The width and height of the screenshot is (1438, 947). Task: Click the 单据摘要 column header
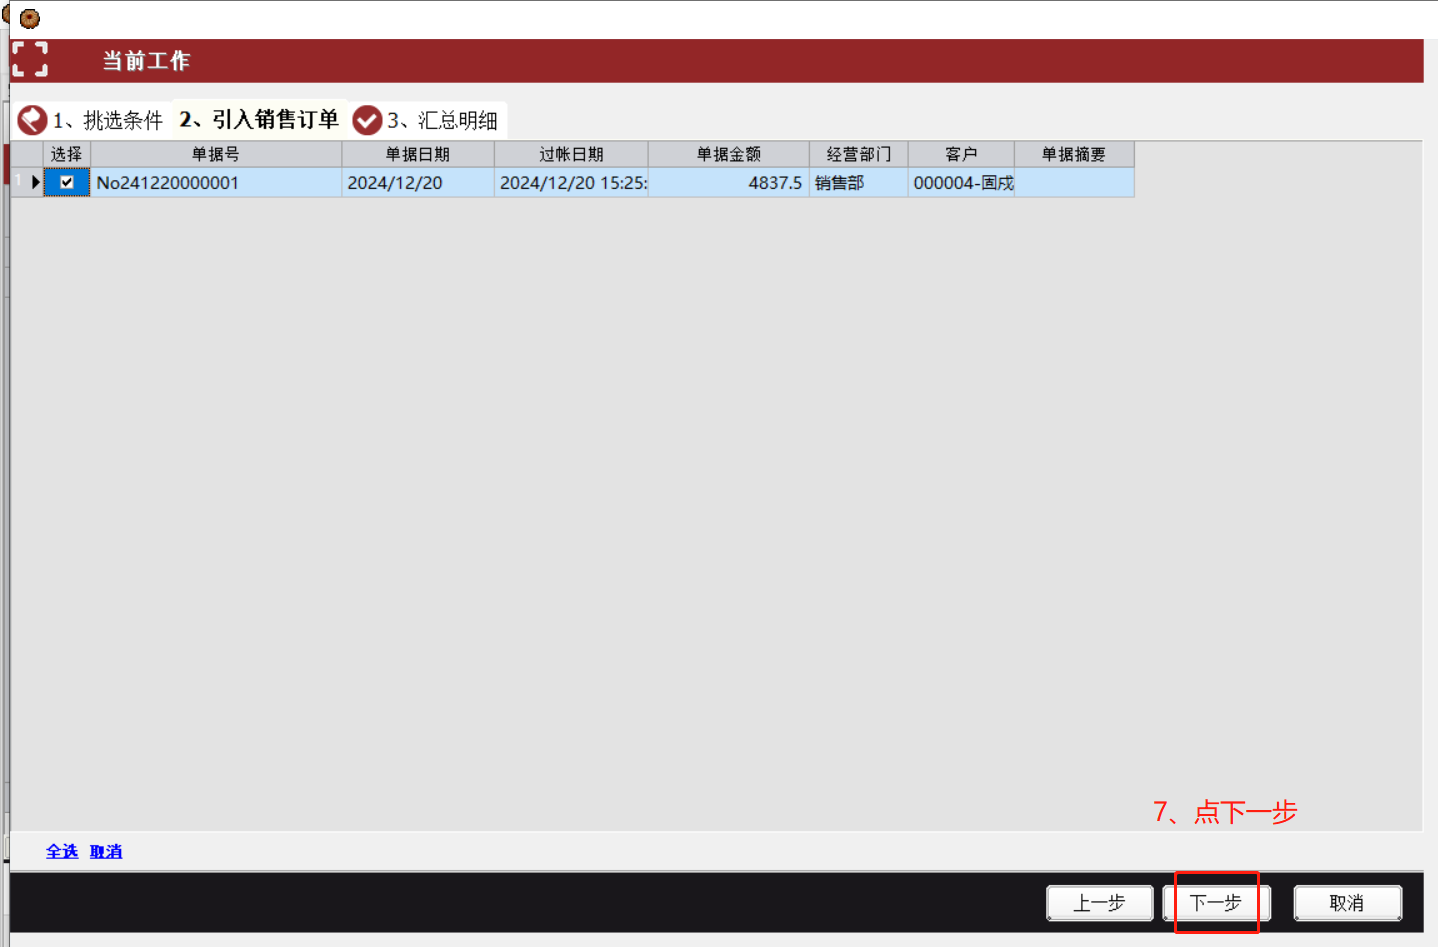click(x=1074, y=154)
